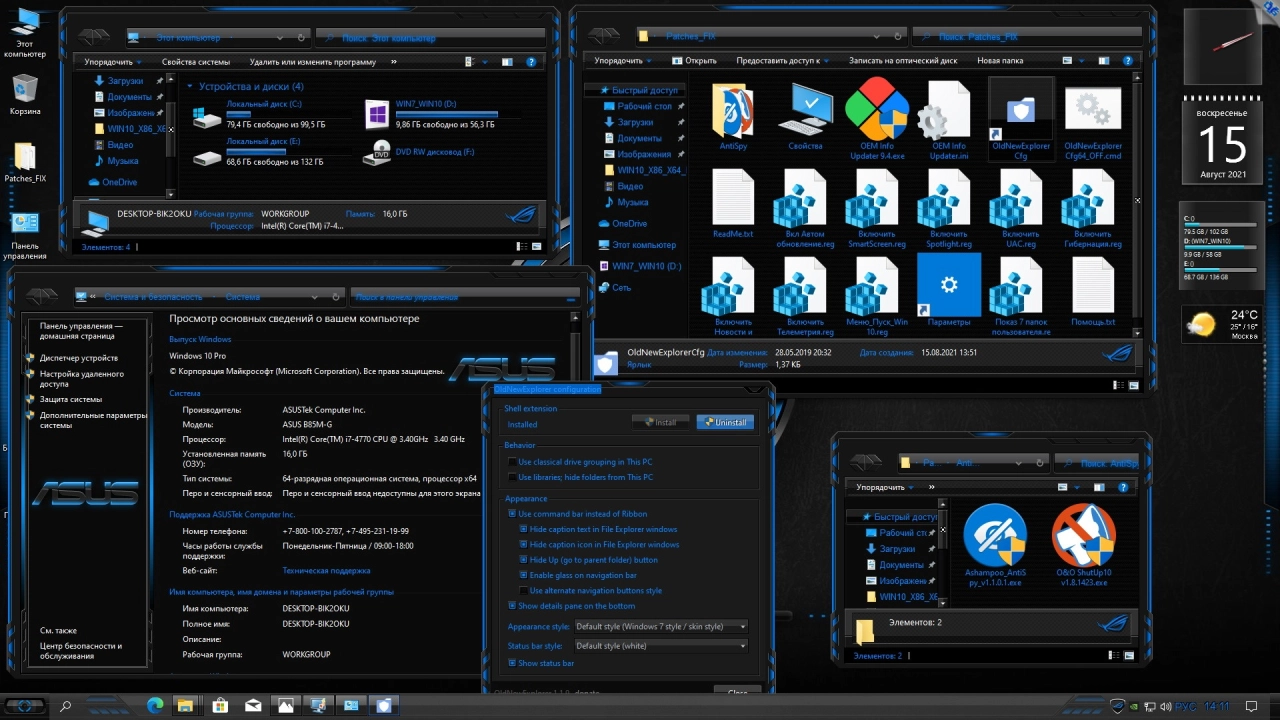1280x720 pixels.
Task: Open Защита системы link
Action: [71, 399]
